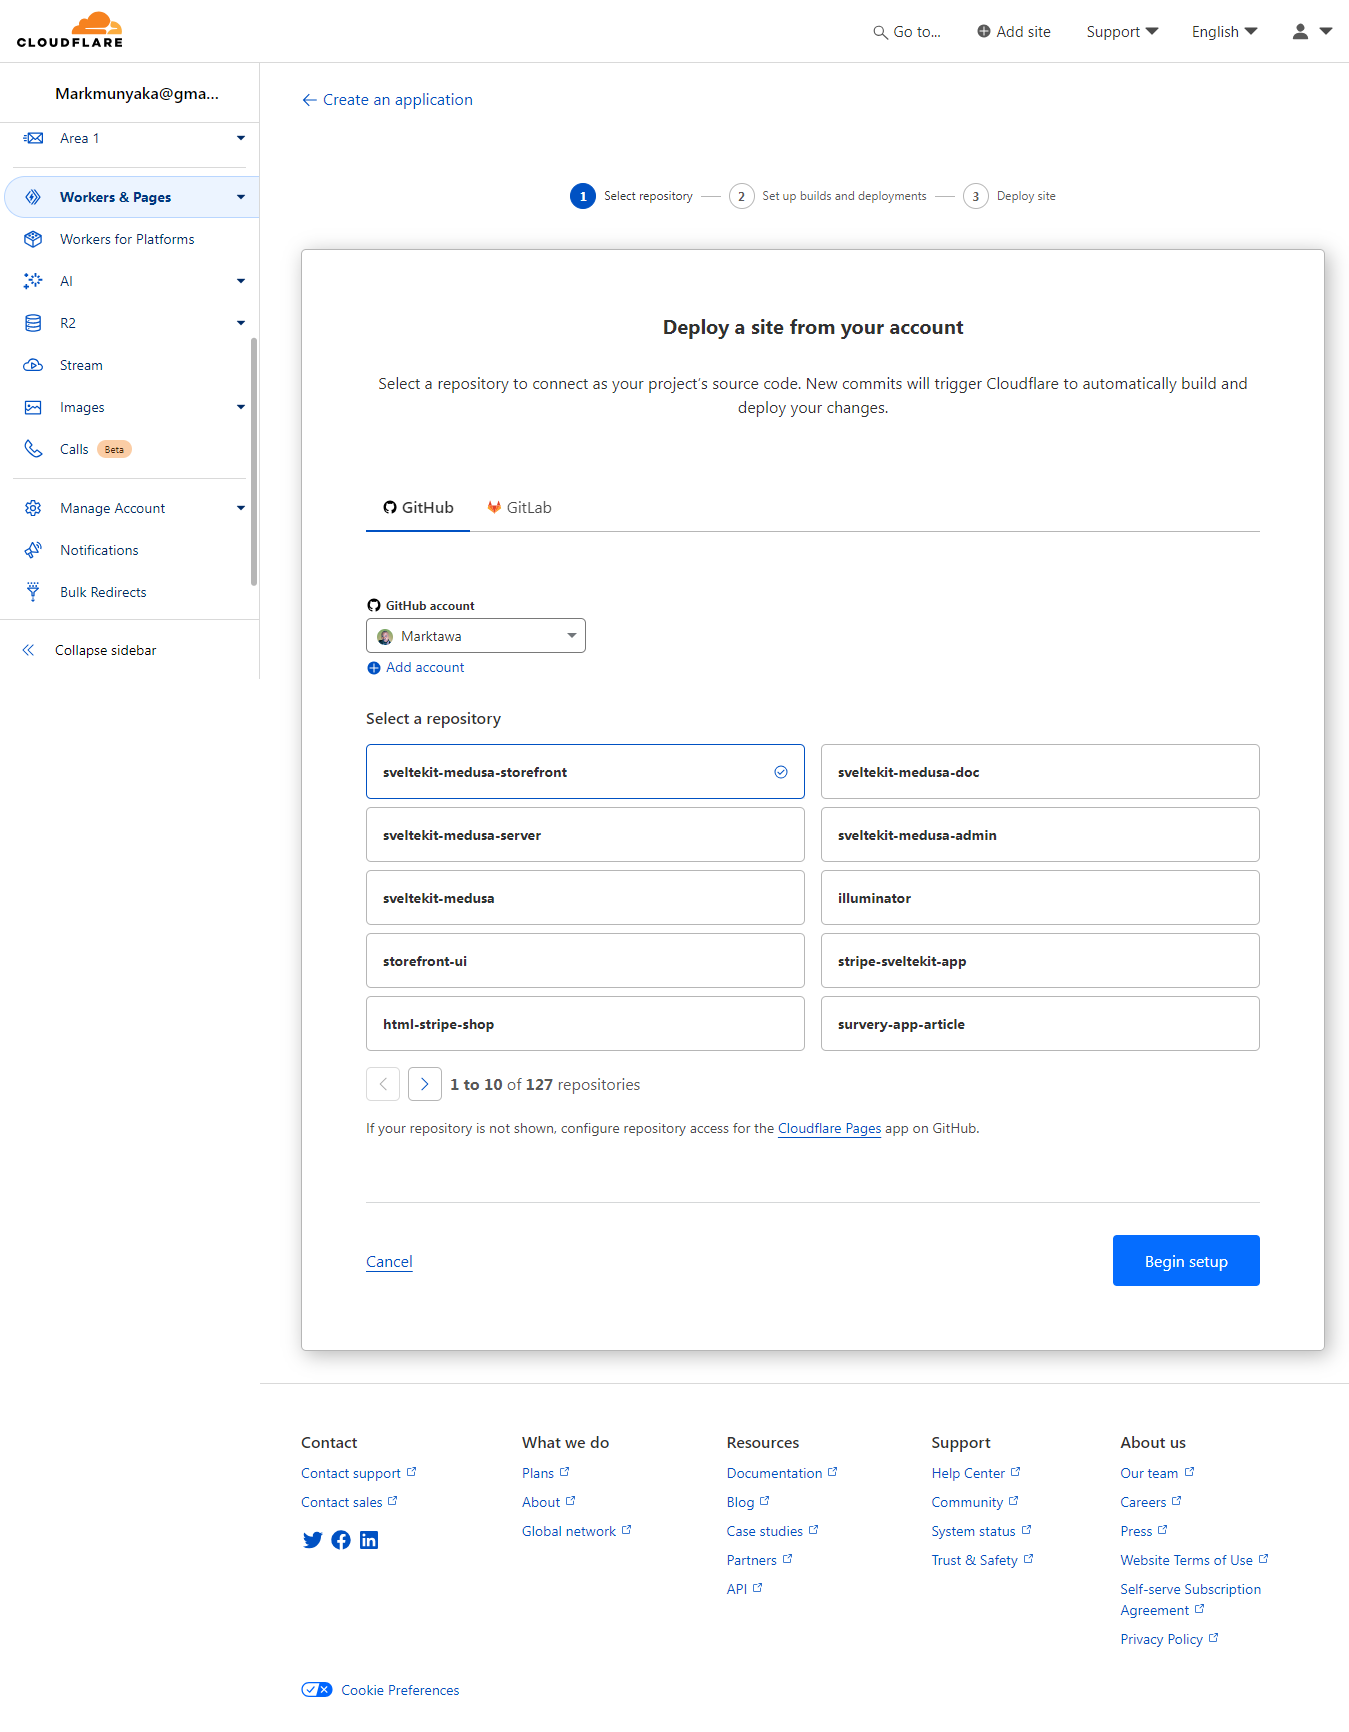Click the sidebar vertical scrollbar

point(254,461)
